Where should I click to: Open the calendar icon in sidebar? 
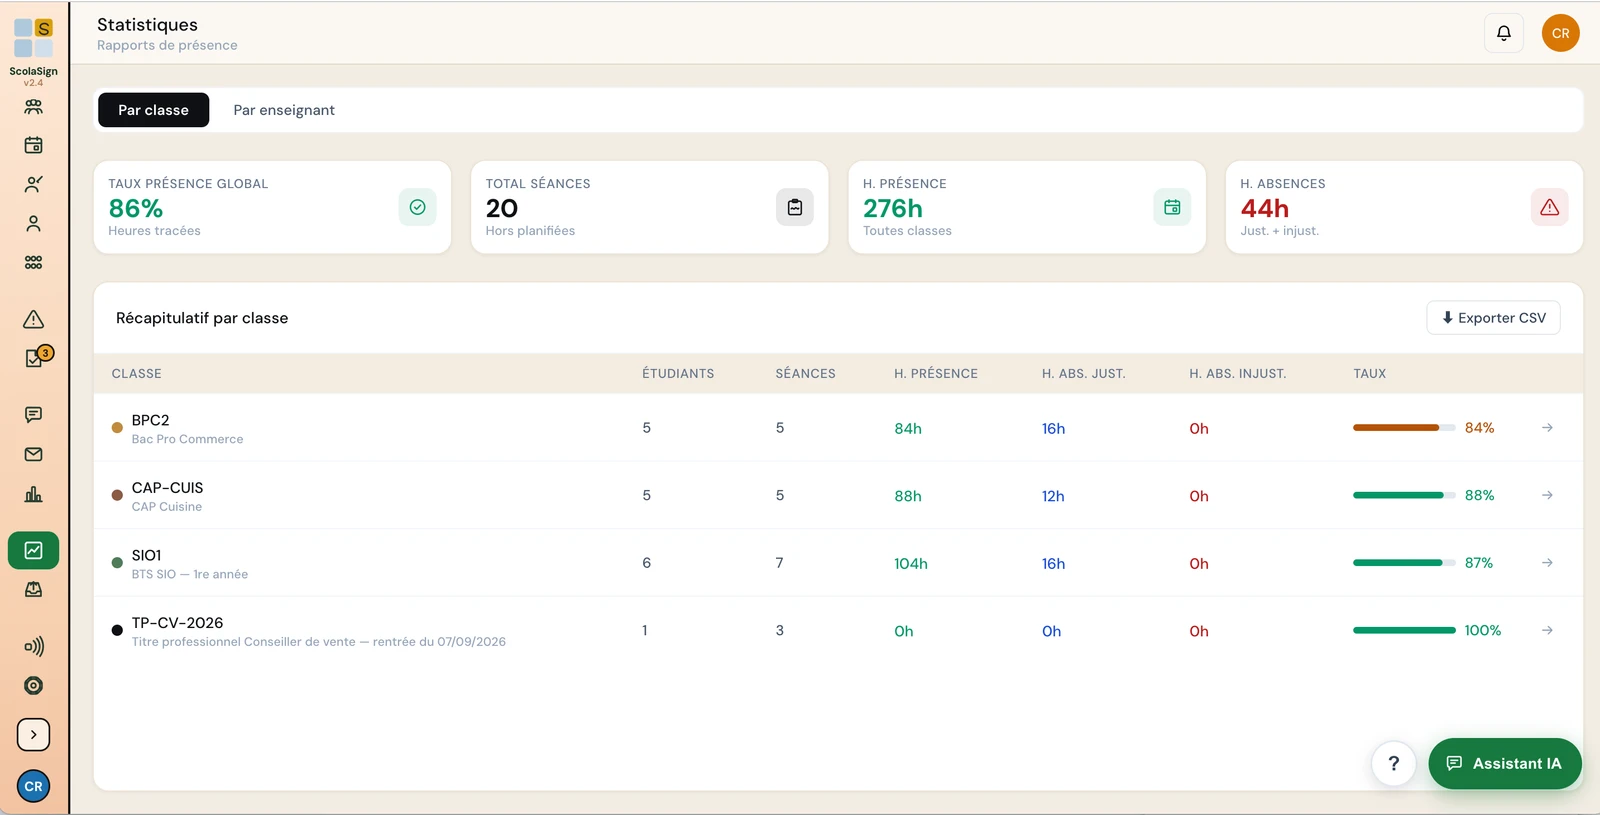(x=33, y=145)
